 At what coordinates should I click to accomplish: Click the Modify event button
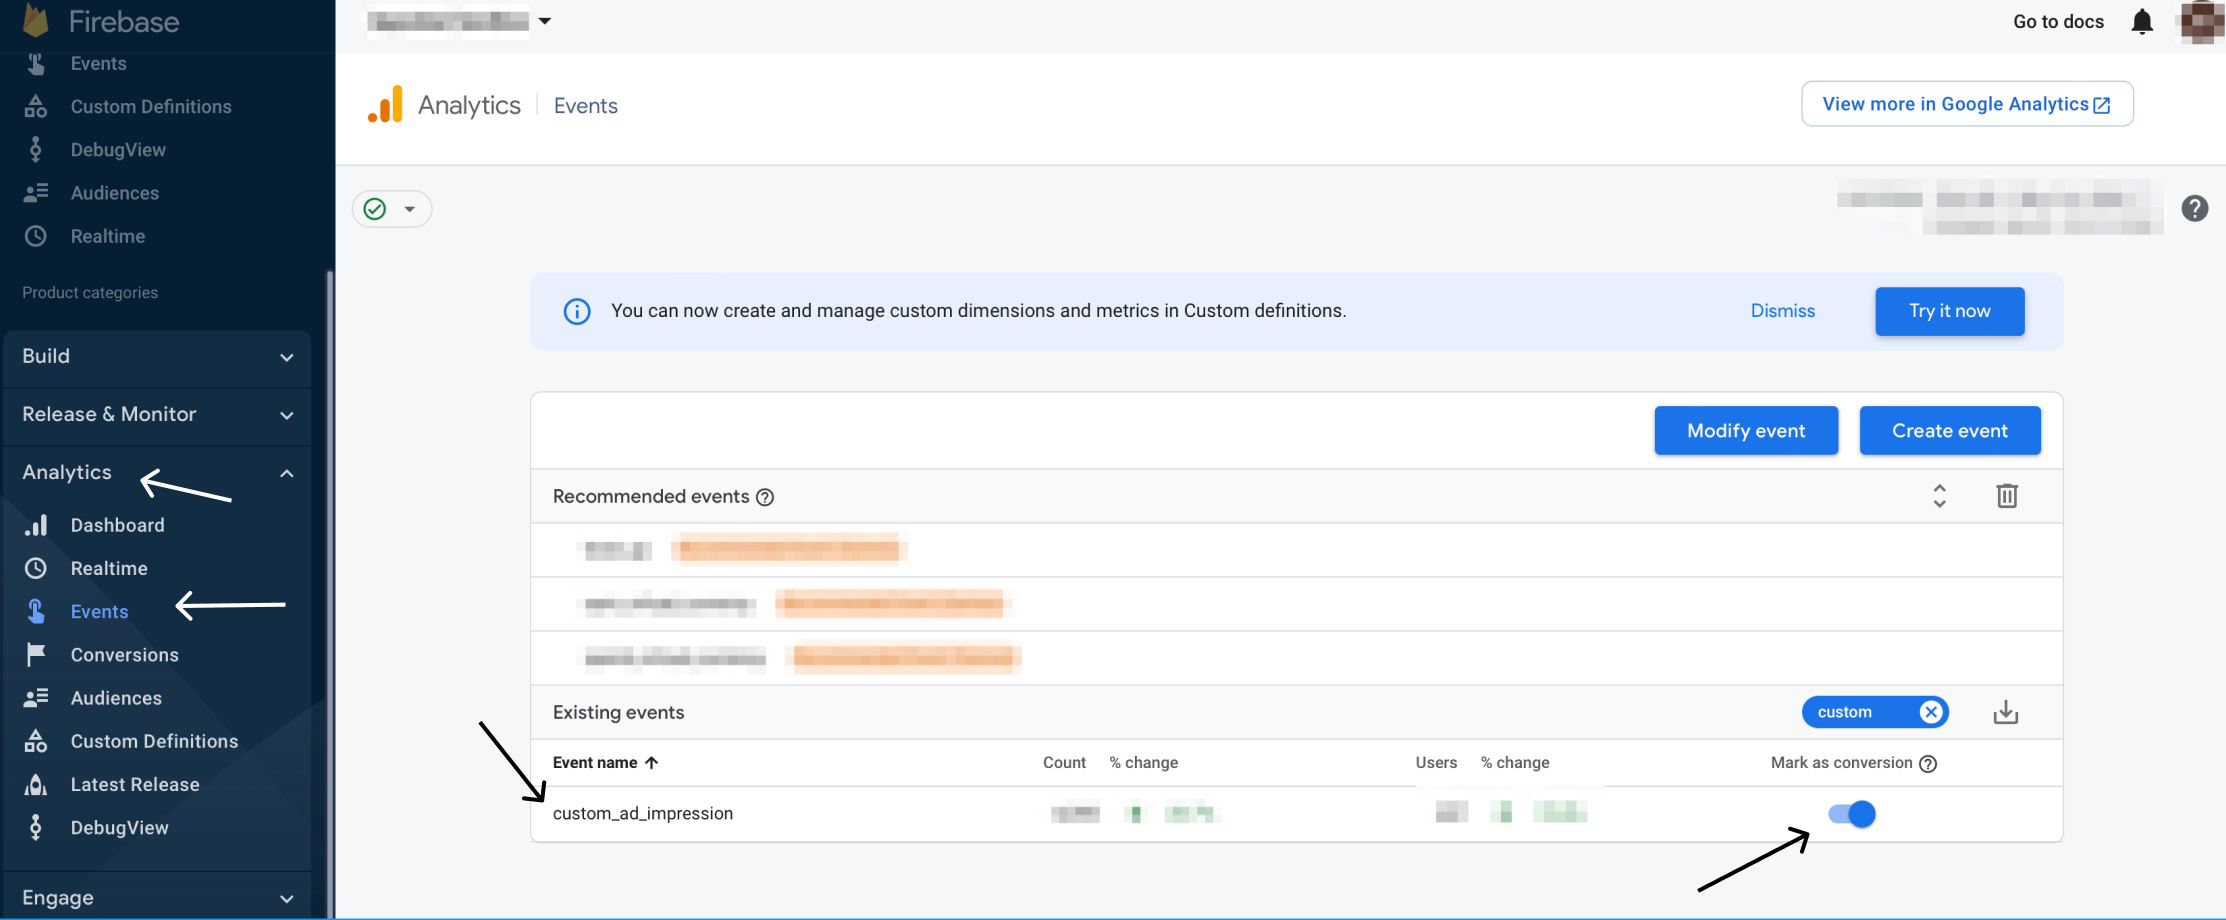point(1745,431)
